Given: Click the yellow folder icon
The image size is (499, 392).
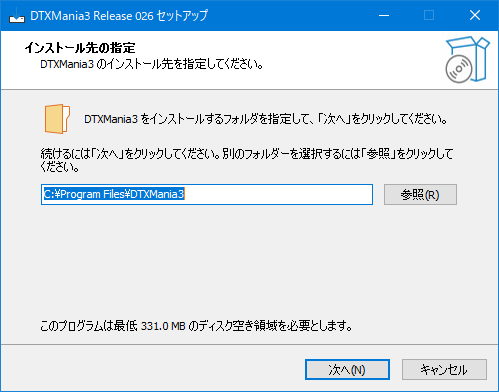Looking at the screenshot, I should point(57,119).
